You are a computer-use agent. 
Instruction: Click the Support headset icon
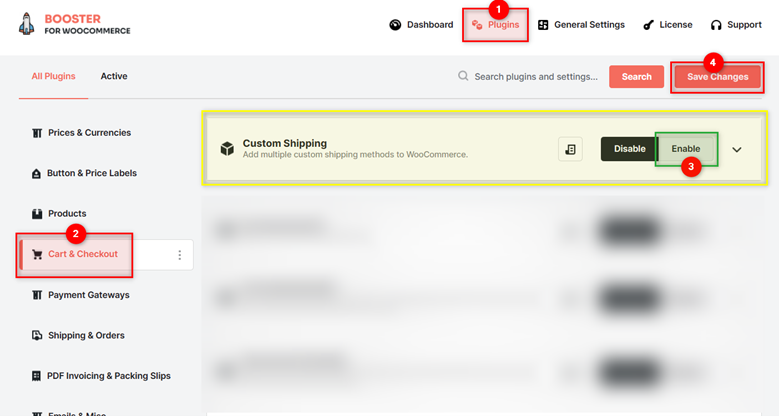pos(716,25)
